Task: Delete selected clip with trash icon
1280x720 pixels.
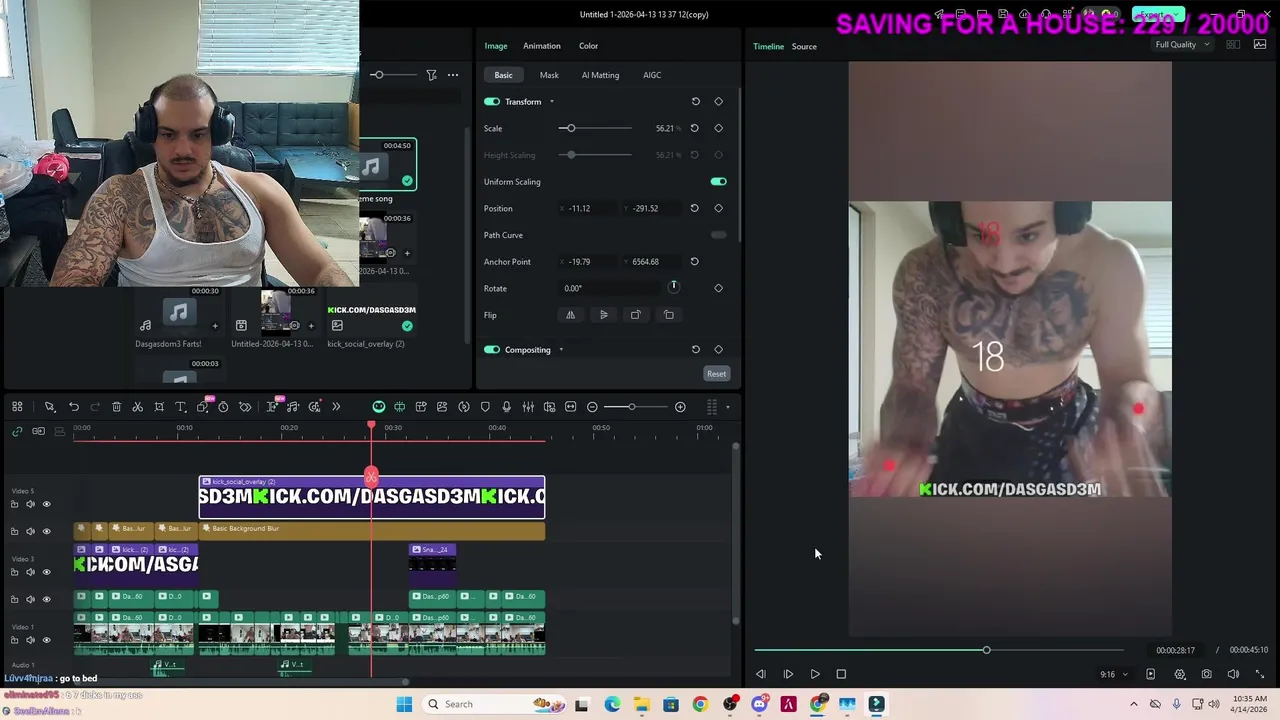Action: coord(116,407)
